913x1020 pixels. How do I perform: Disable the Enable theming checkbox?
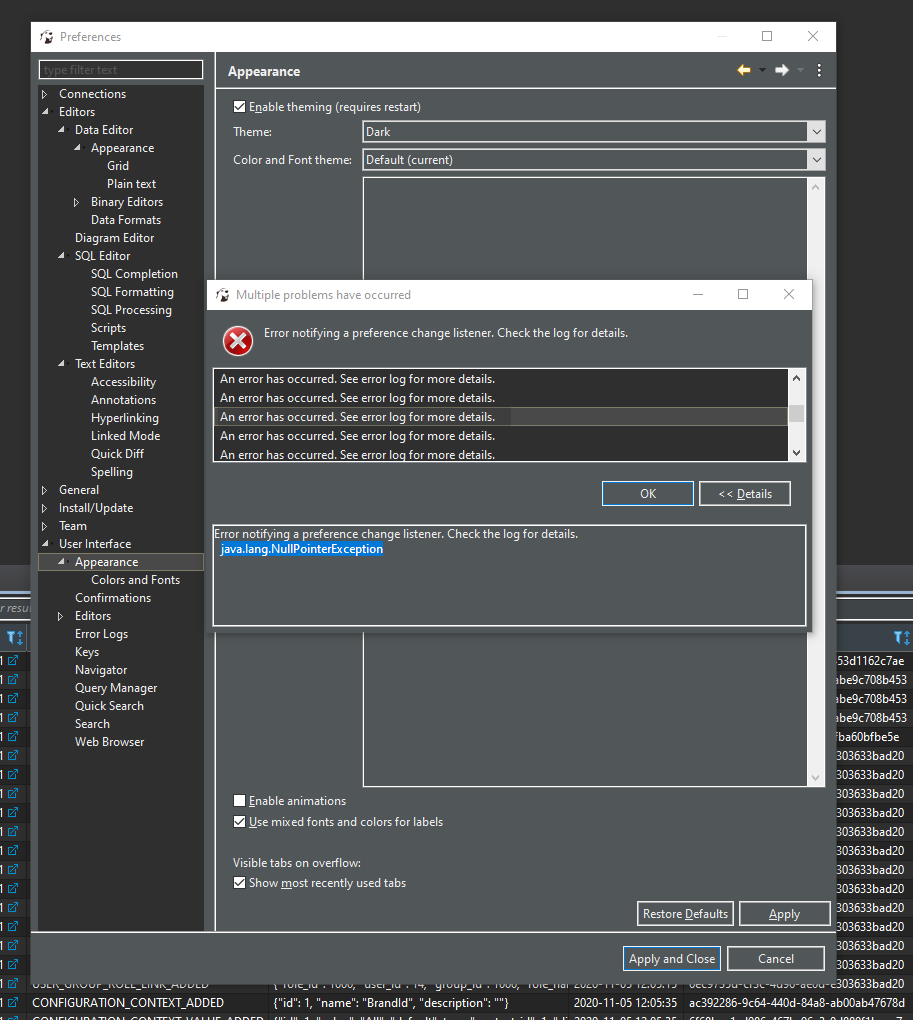point(238,106)
